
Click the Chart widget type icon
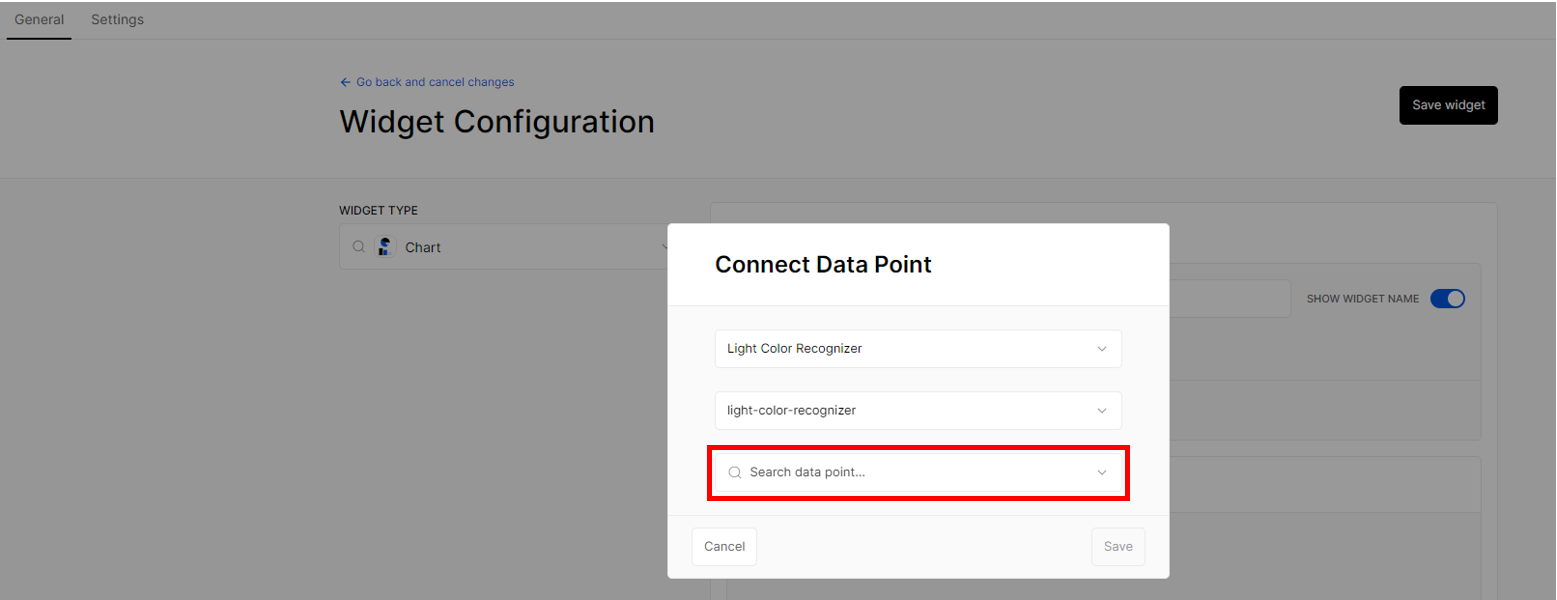(386, 247)
